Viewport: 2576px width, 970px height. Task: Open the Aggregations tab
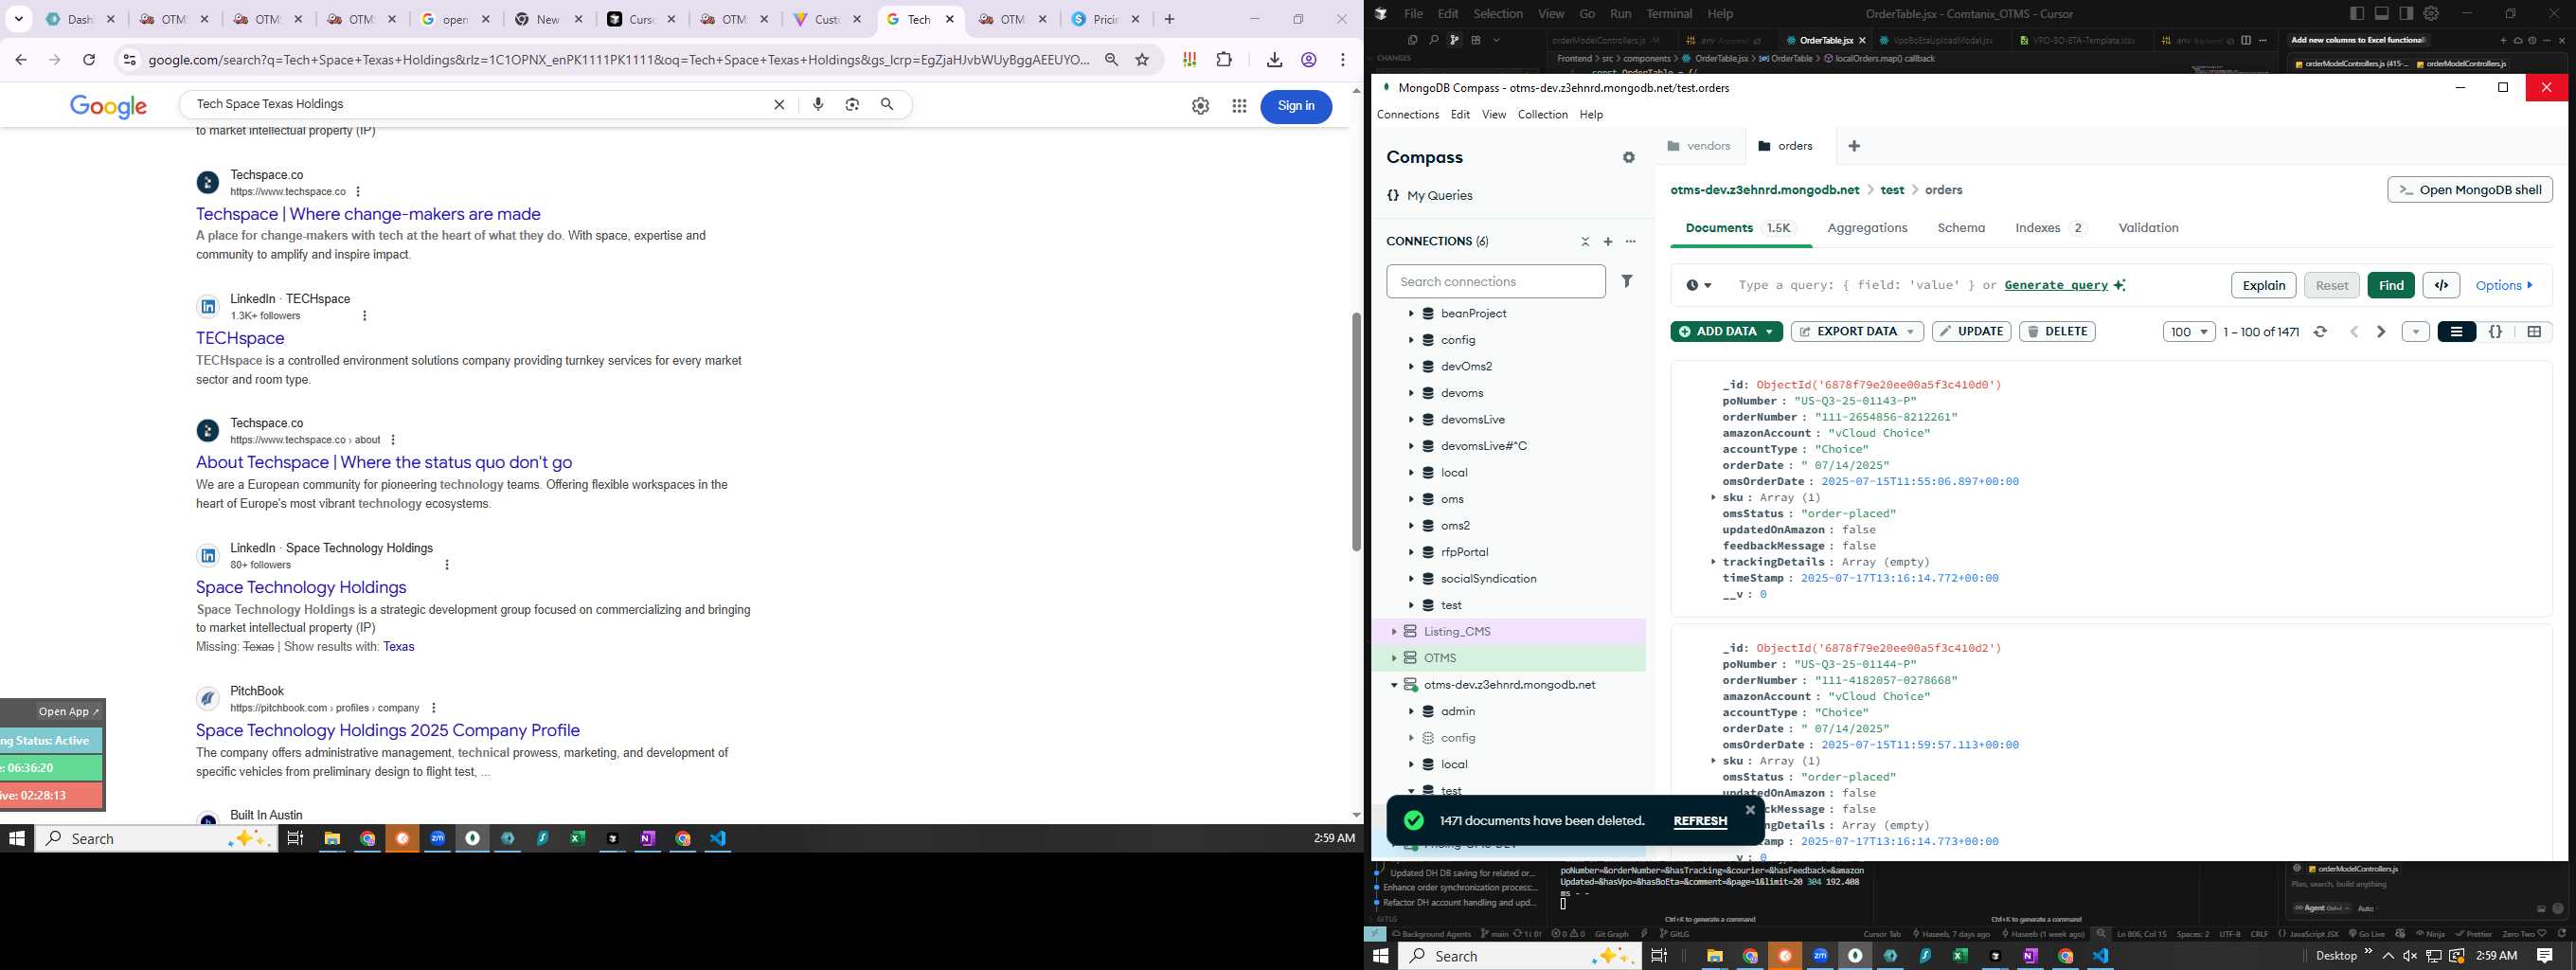point(1867,228)
